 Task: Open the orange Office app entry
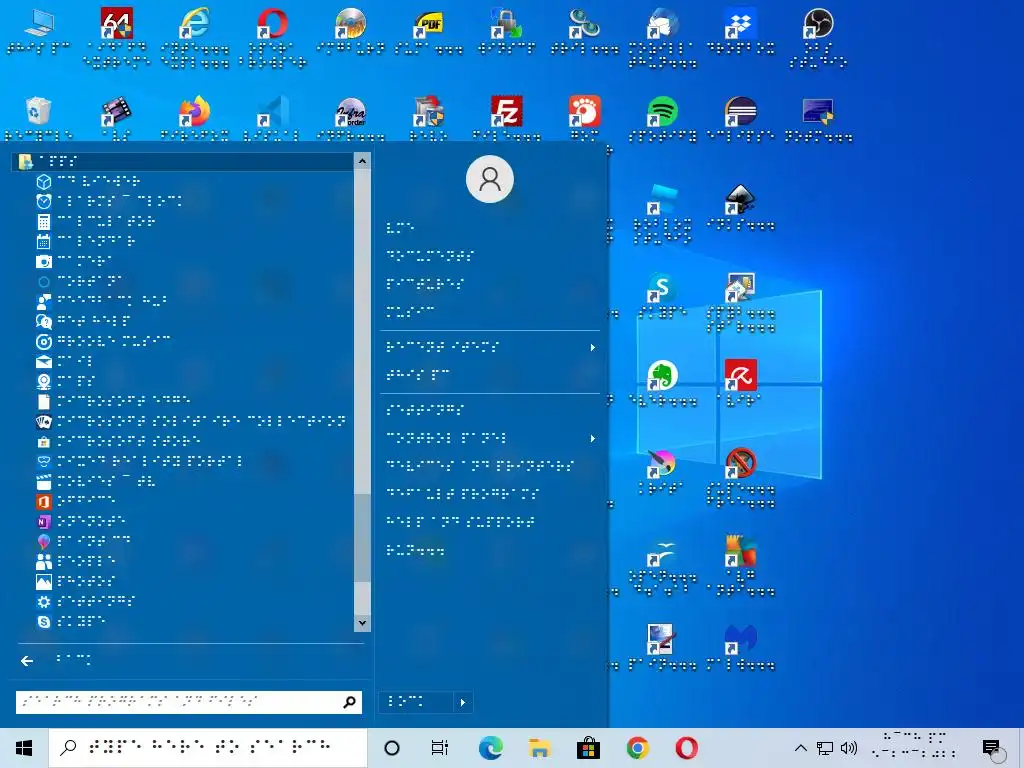(x=76, y=502)
